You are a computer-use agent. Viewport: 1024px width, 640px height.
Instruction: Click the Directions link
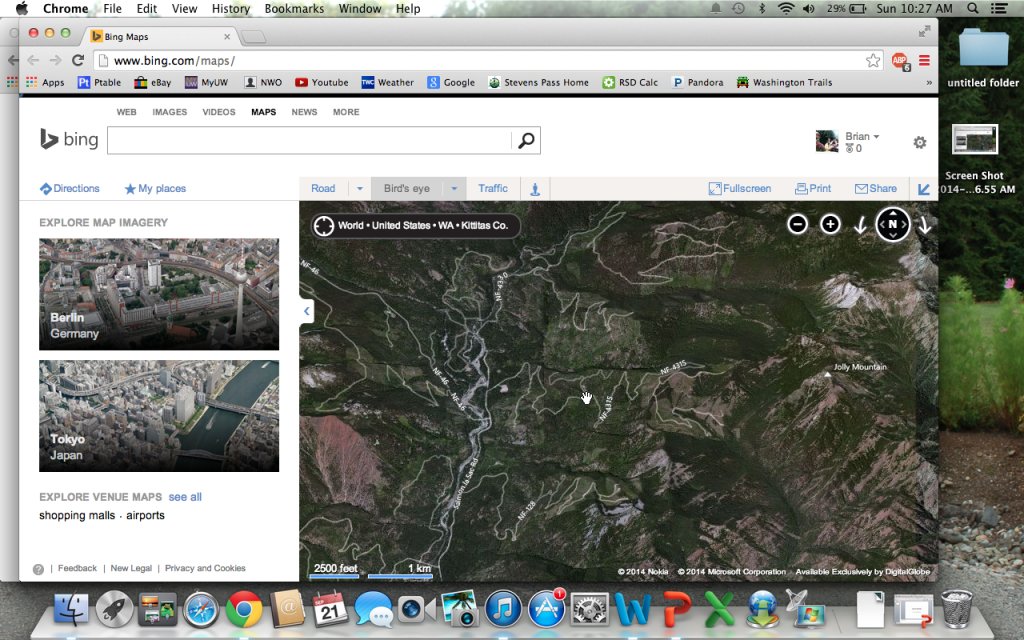[x=70, y=188]
